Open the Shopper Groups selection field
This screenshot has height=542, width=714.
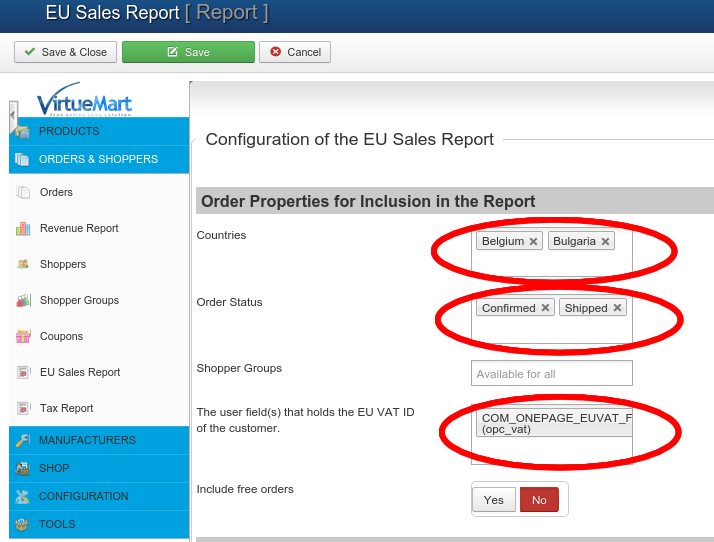(551, 374)
